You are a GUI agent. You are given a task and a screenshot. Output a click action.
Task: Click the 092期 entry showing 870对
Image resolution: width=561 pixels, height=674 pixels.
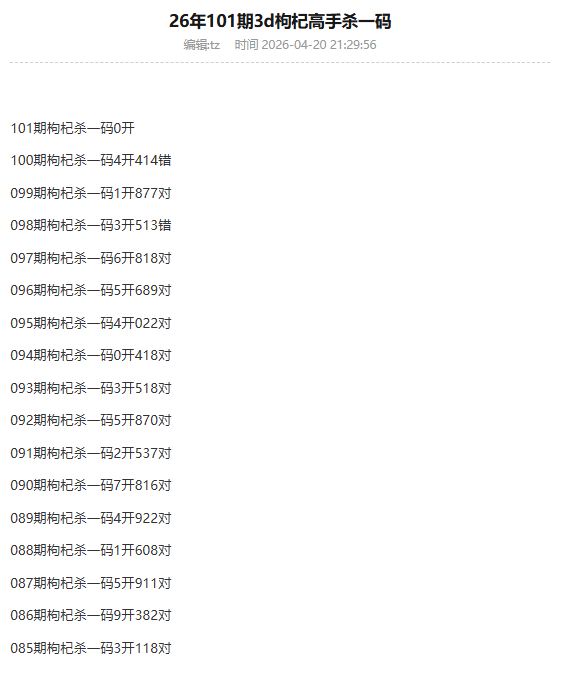[91, 420]
